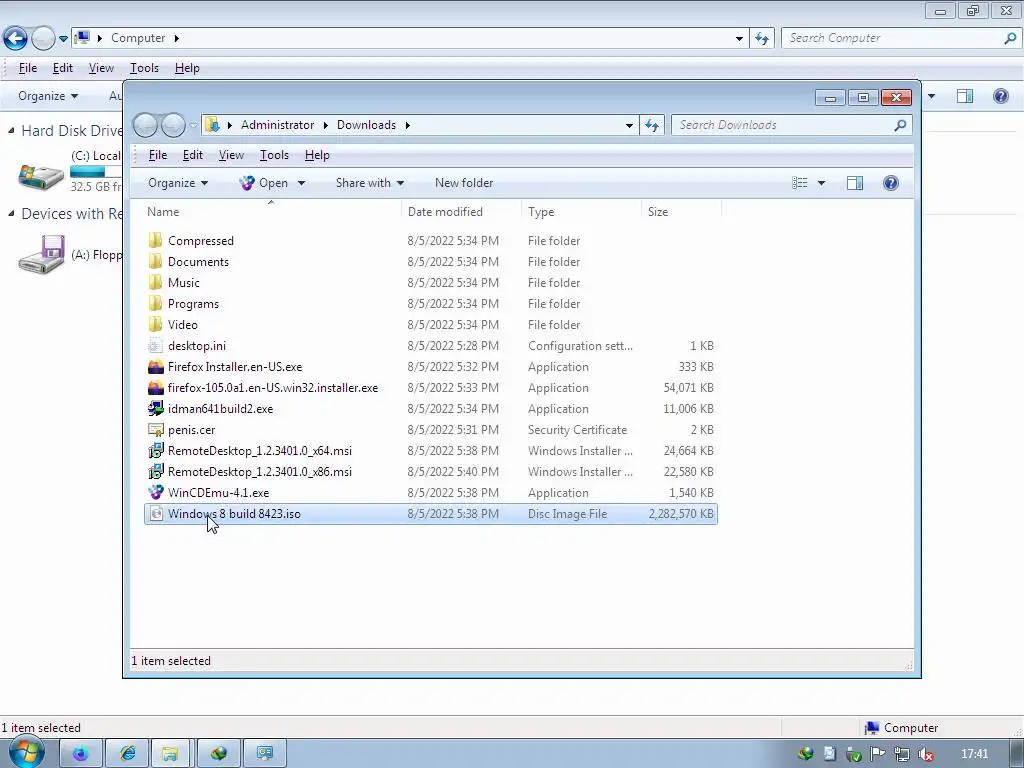This screenshot has height=768, width=1024.
Task: Collapse the Hard Disk Drives group
Action: tap(11, 131)
